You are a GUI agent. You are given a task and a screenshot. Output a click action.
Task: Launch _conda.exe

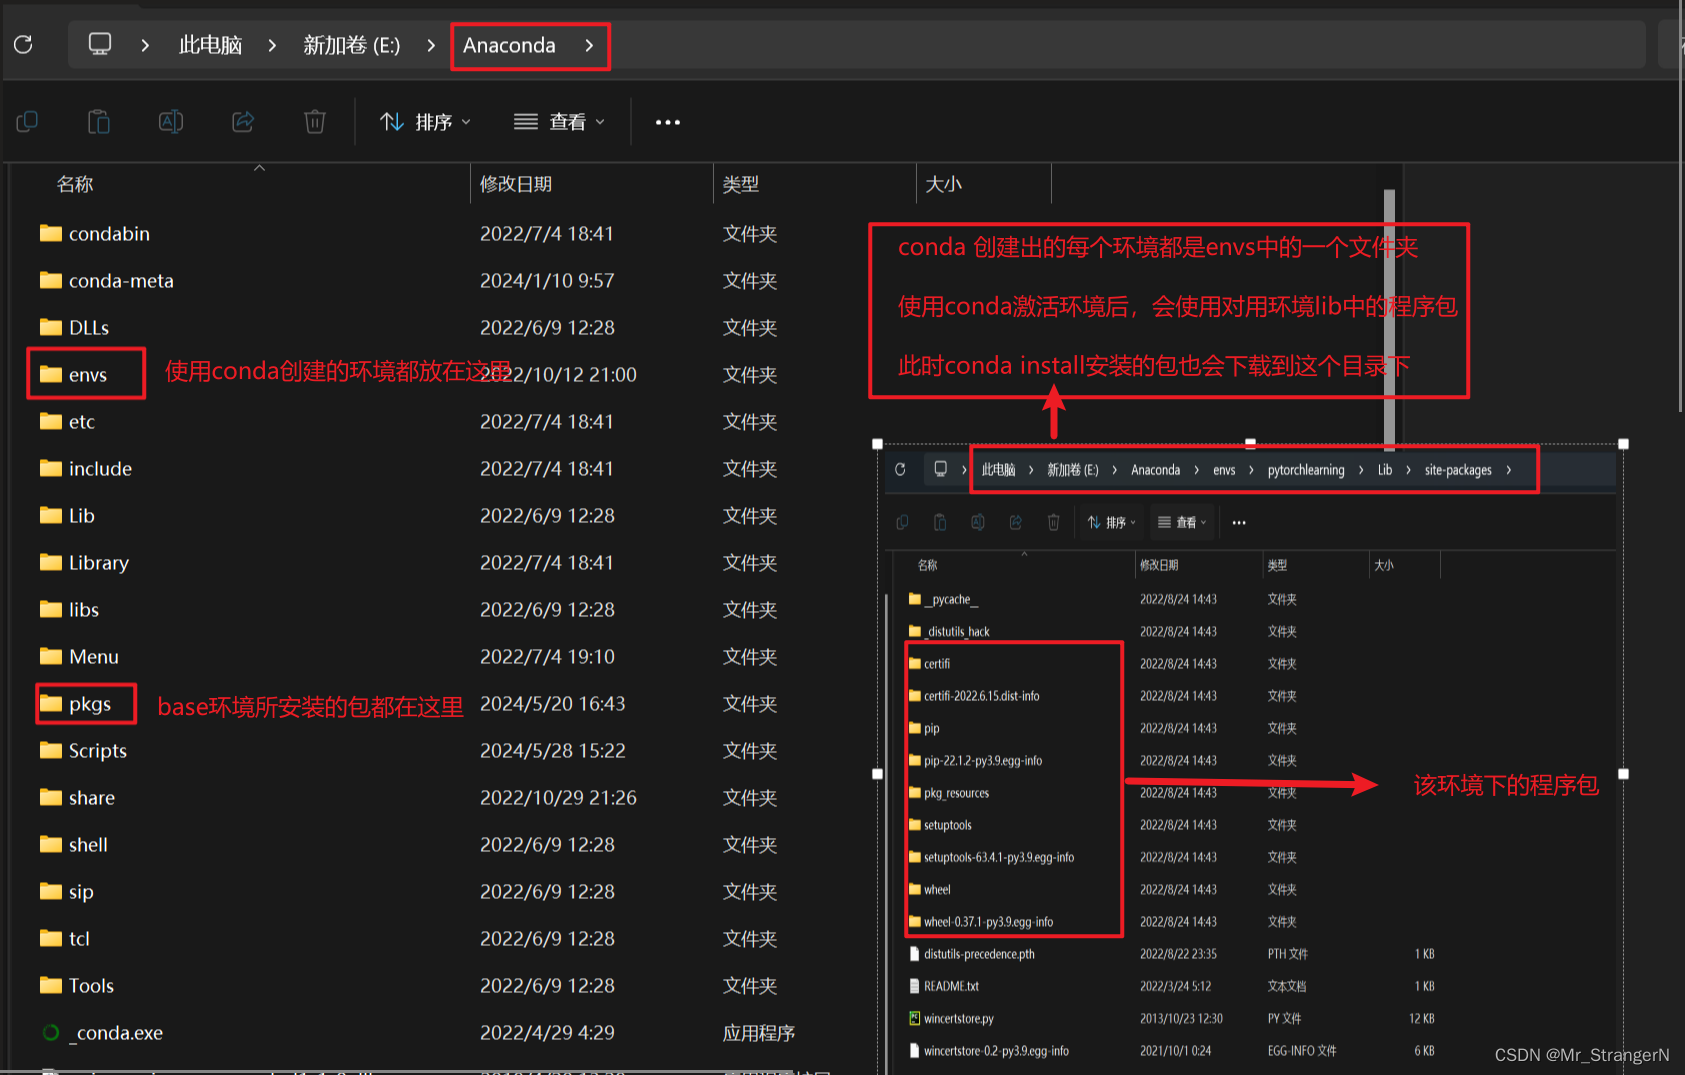[x=115, y=1032]
